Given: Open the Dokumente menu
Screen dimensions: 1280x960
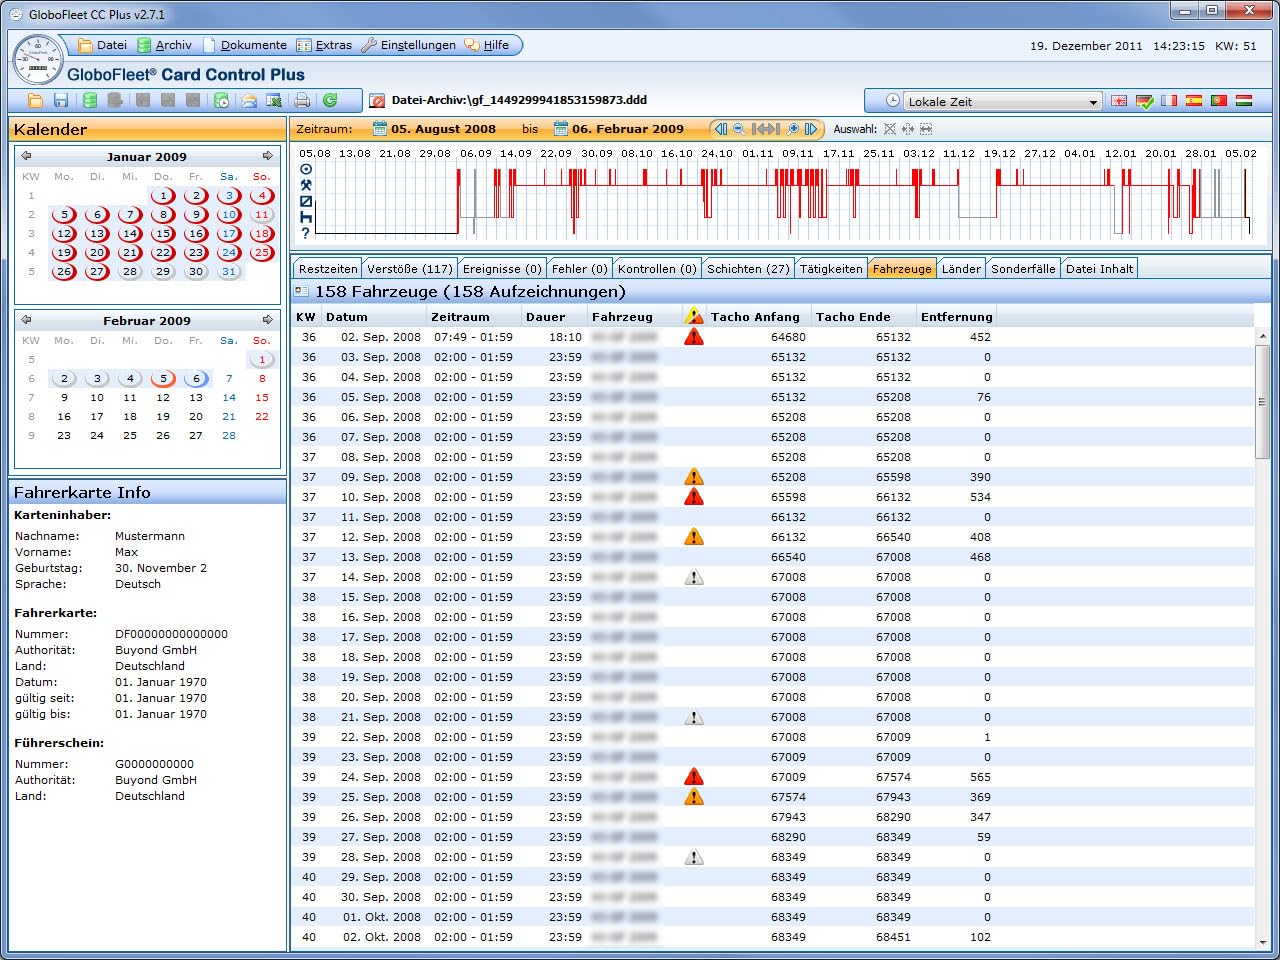Looking at the screenshot, I should 245,45.
